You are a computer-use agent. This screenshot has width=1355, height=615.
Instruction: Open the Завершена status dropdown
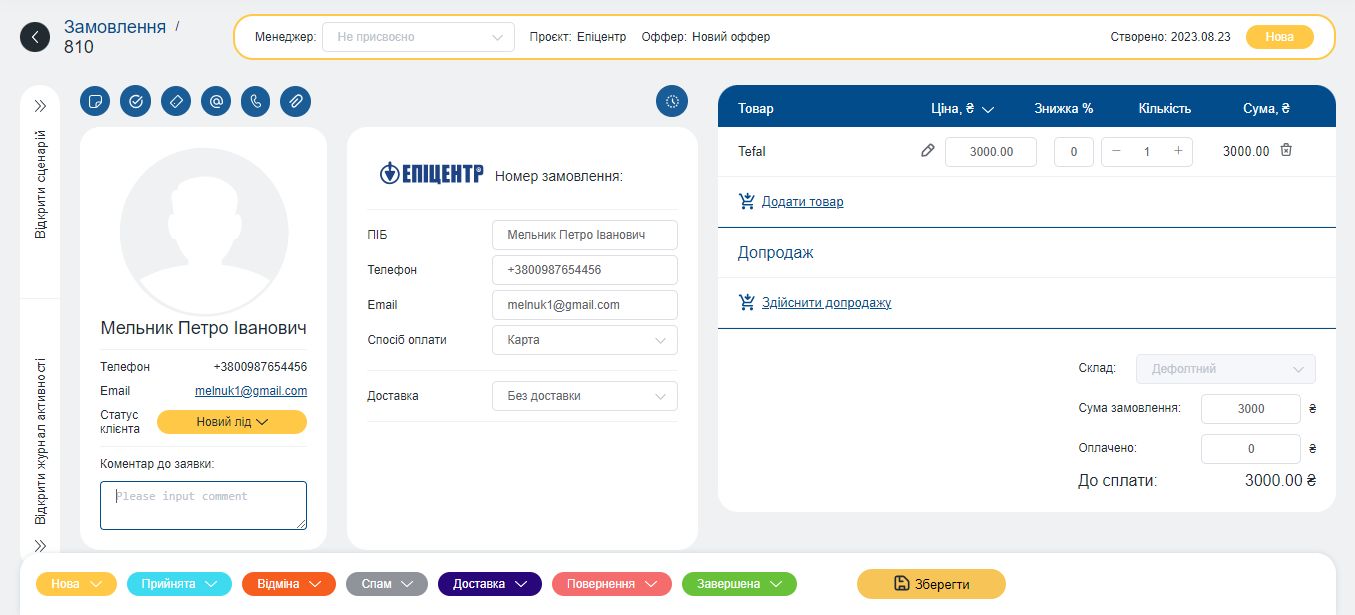(739, 584)
